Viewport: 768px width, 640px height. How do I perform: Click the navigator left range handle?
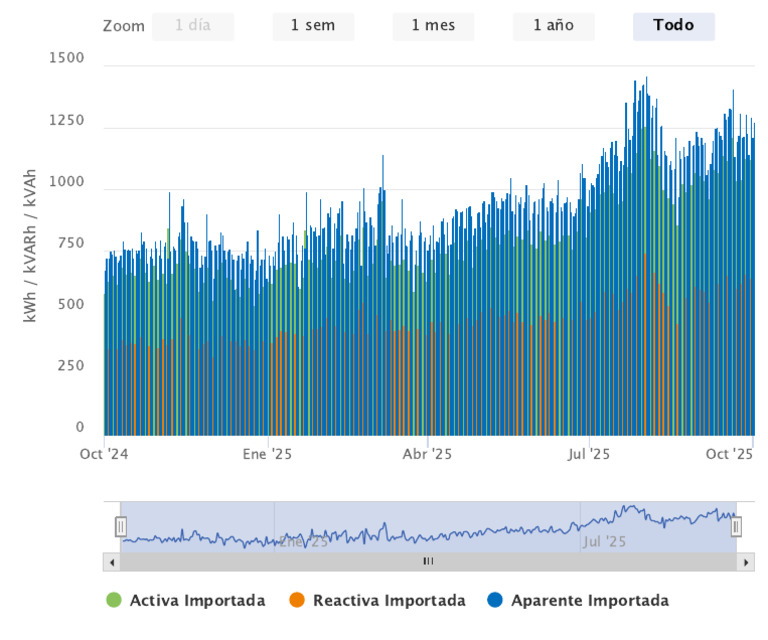click(x=121, y=527)
